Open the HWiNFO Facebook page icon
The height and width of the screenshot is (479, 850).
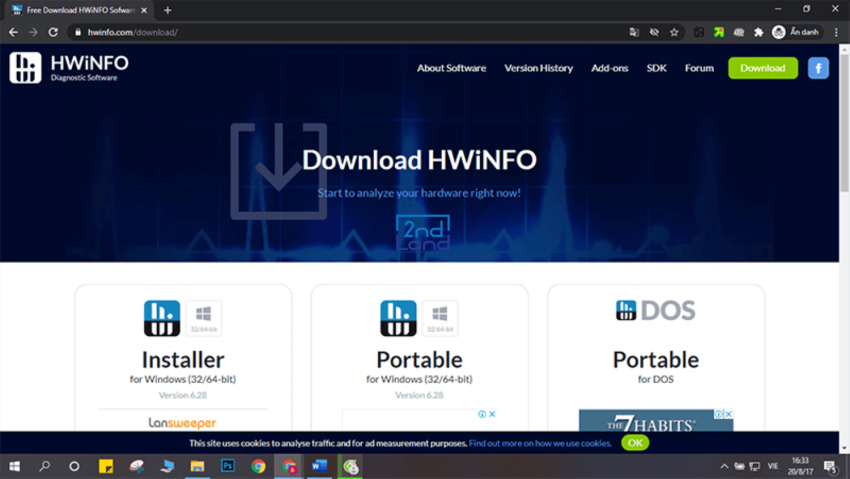point(818,68)
